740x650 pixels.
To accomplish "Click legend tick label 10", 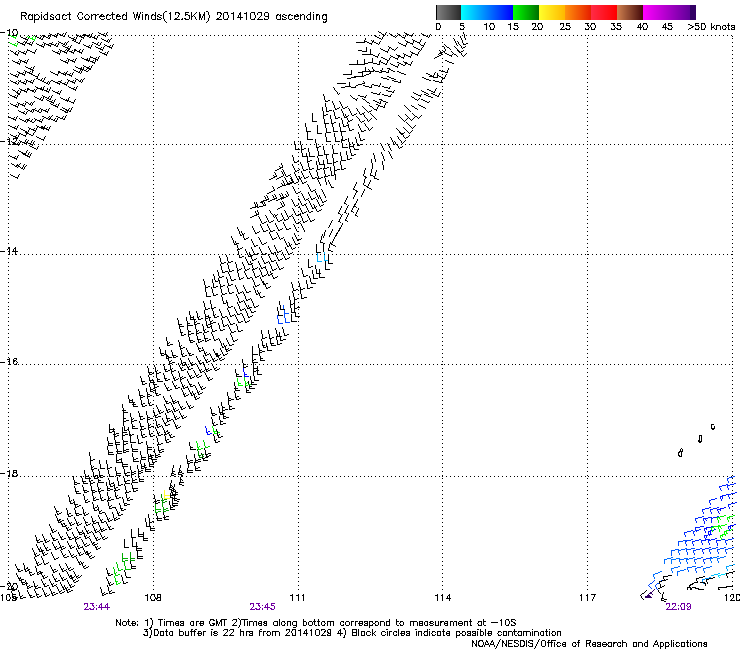I will pyautogui.click(x=489, y=27).
